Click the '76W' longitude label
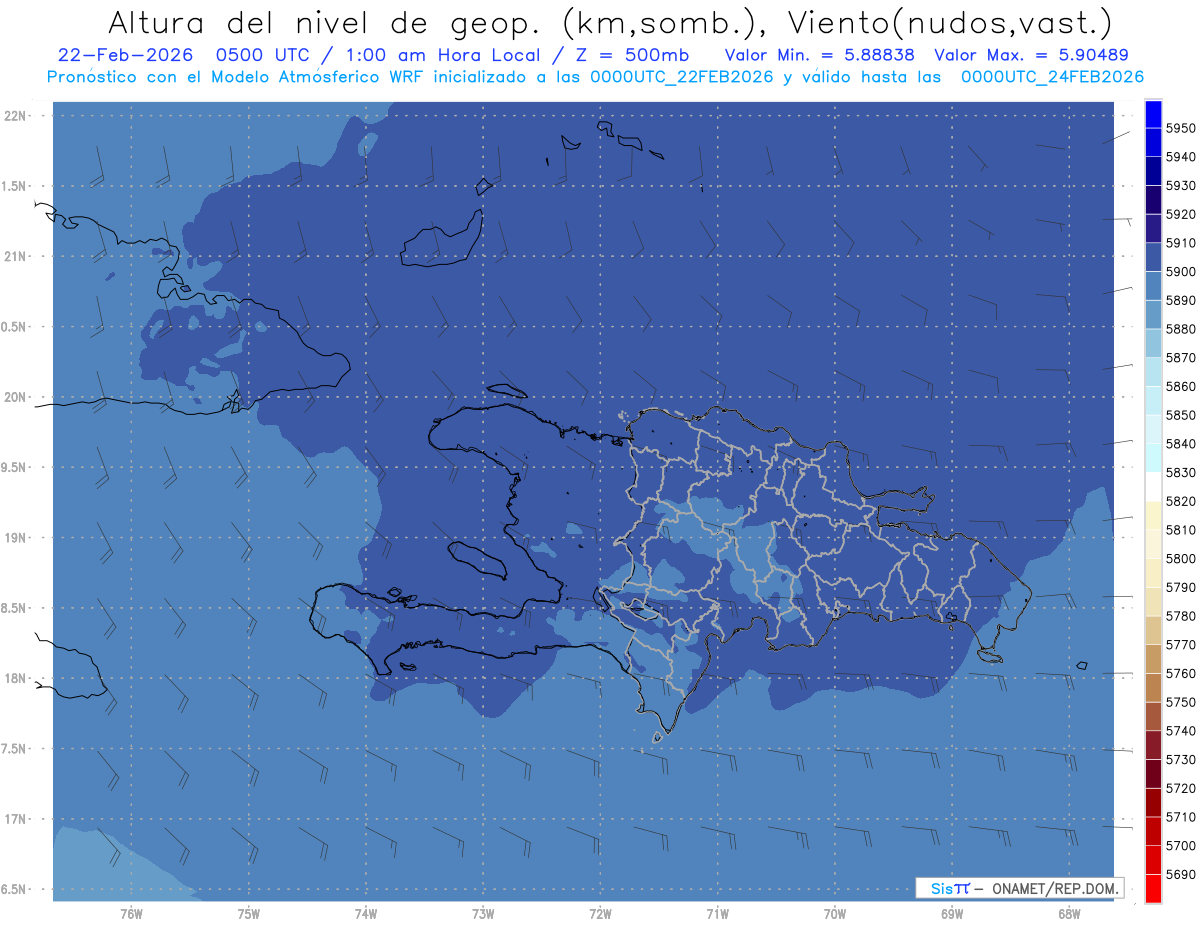Viewport: 1200px width, 927px height. point(131,914)
